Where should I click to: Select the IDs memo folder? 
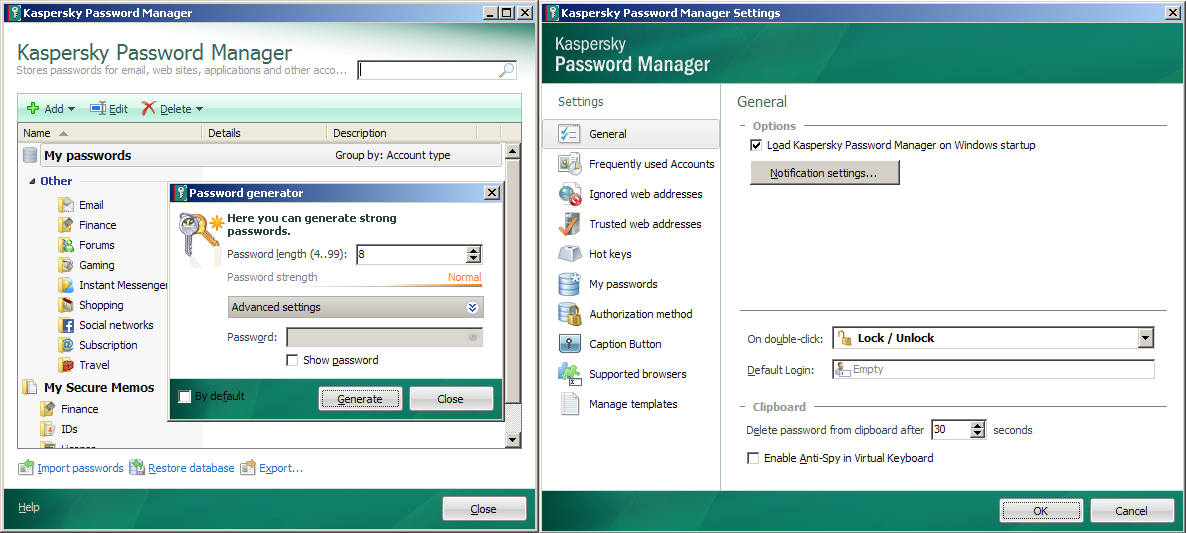(70, 429)
